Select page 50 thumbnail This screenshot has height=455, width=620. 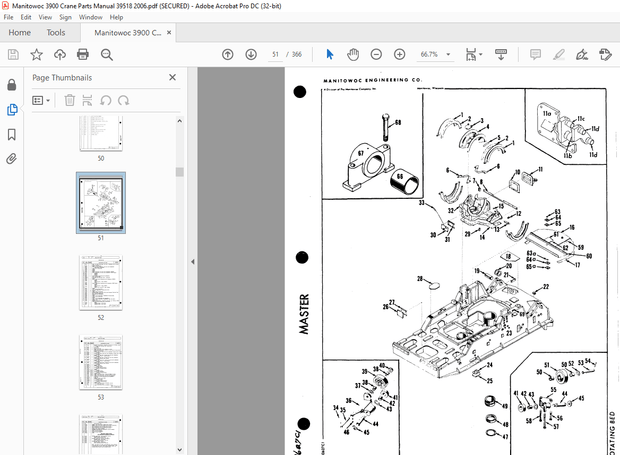tap(101, 134)
